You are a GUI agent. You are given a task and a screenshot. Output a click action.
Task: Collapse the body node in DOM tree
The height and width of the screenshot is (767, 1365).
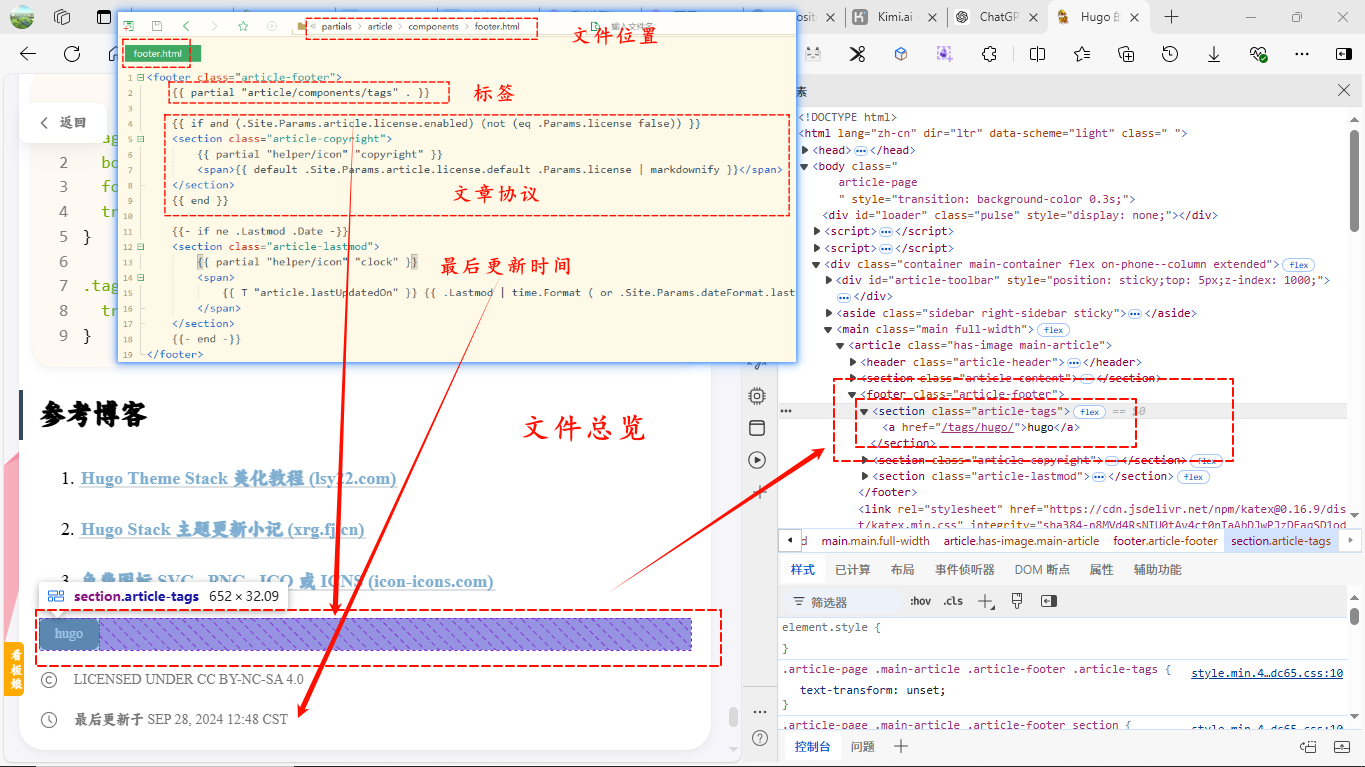805,167
